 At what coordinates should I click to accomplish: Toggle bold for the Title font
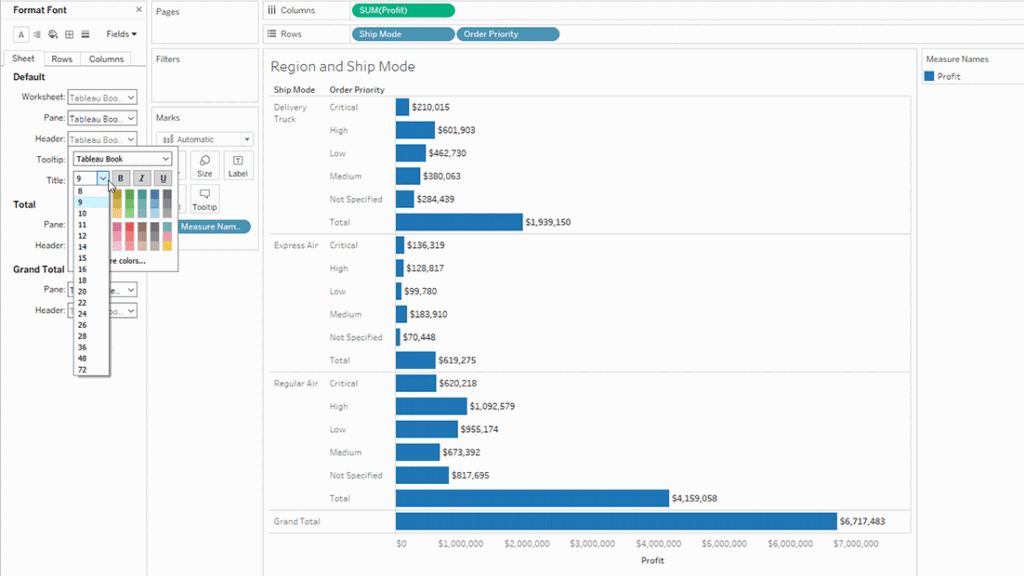pos(120,178)
